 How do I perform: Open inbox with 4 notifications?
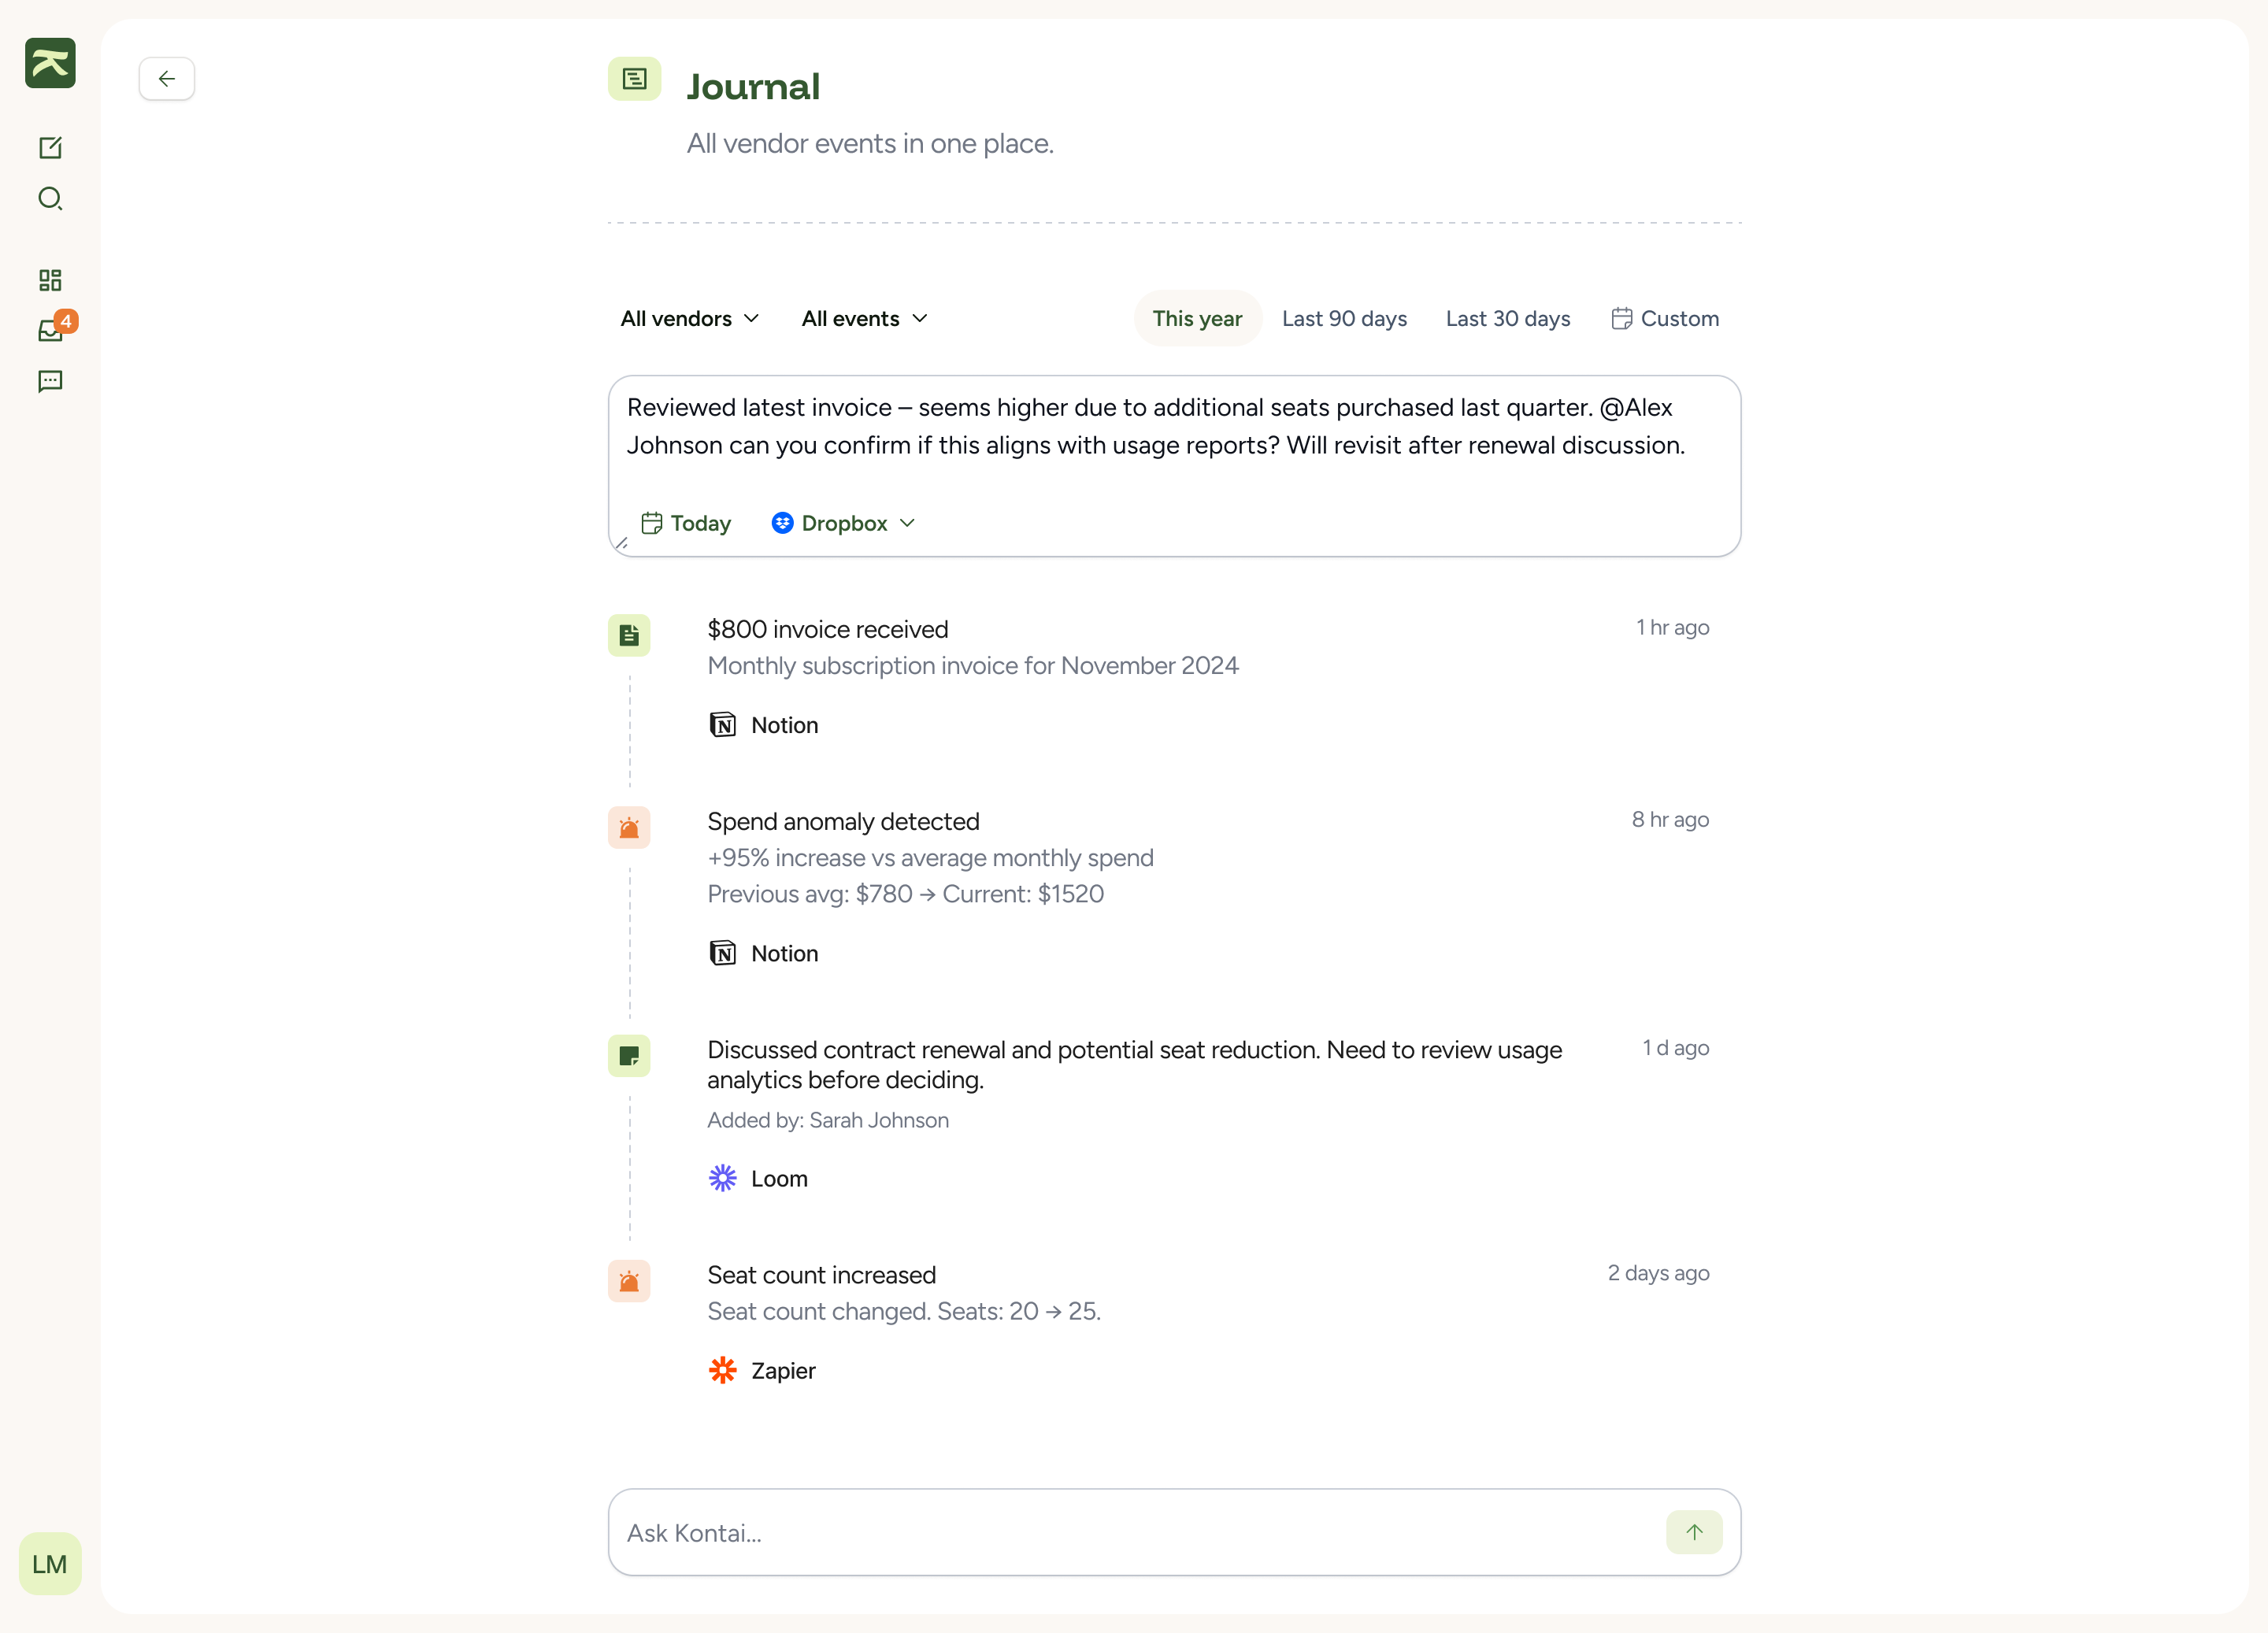click(x=51, y=330)
